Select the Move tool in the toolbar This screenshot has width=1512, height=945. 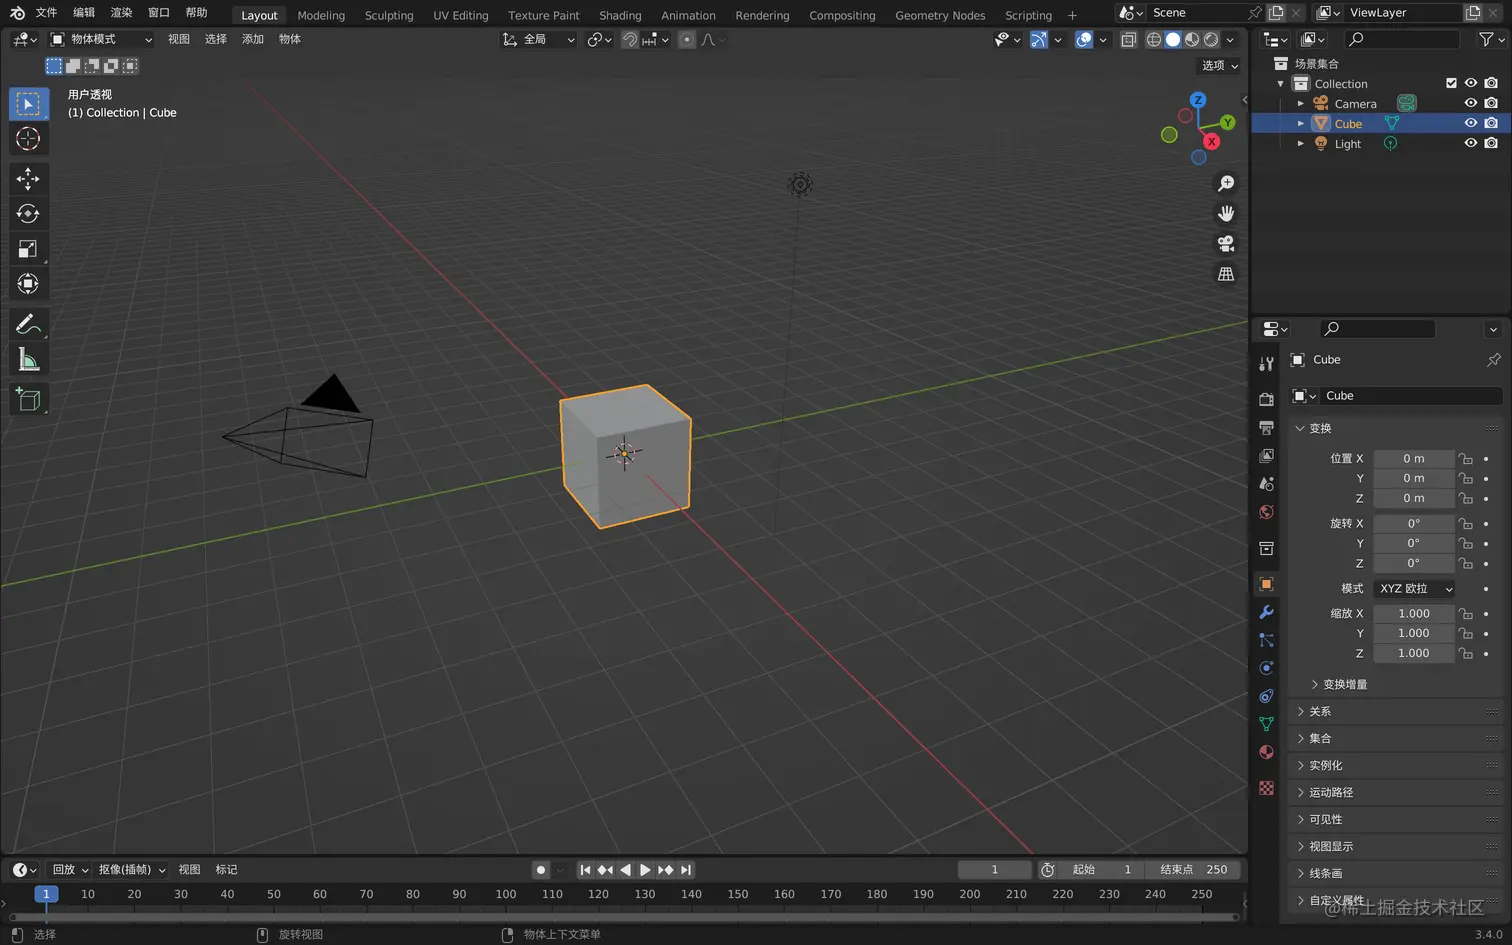click(28, 177)
